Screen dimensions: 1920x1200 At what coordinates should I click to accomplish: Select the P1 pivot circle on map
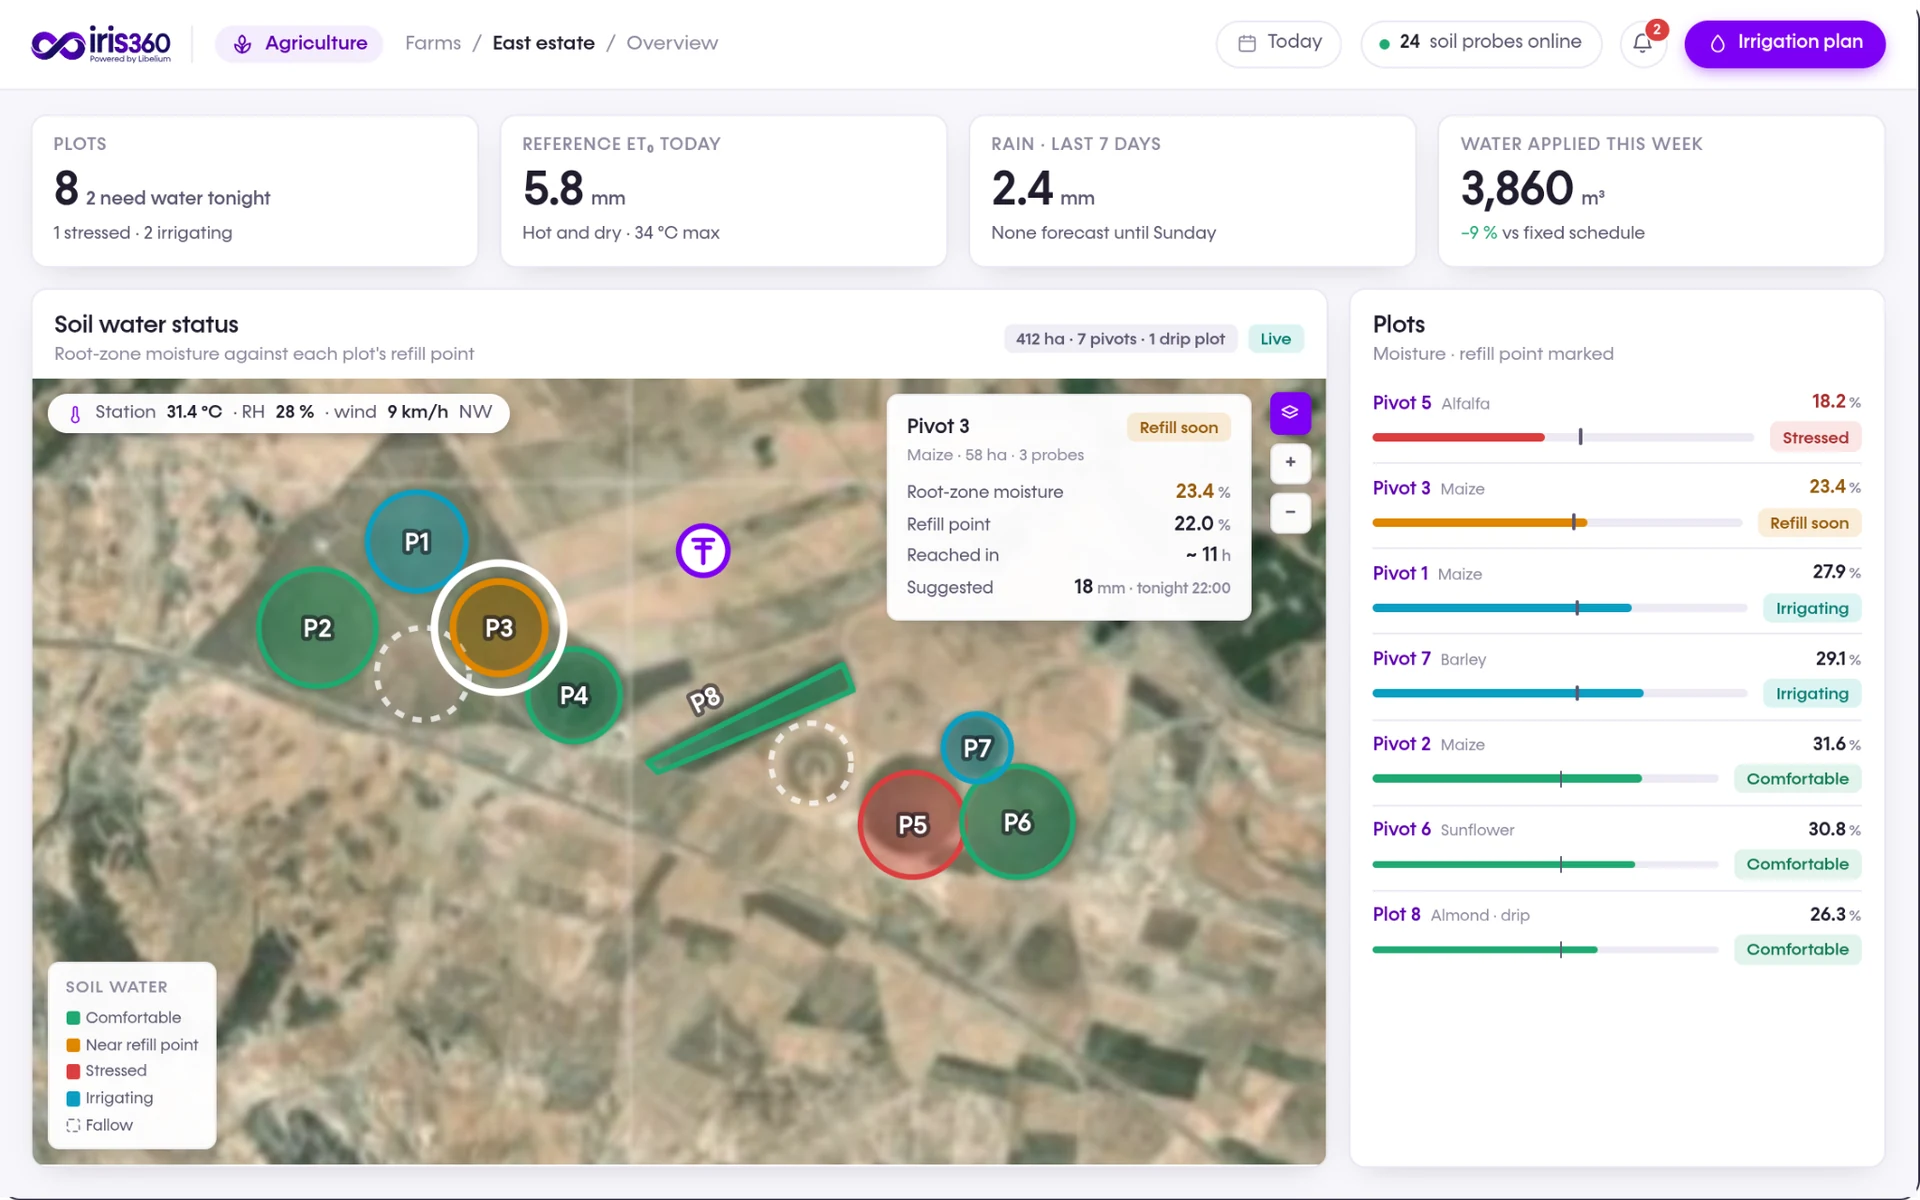point(417,541)
